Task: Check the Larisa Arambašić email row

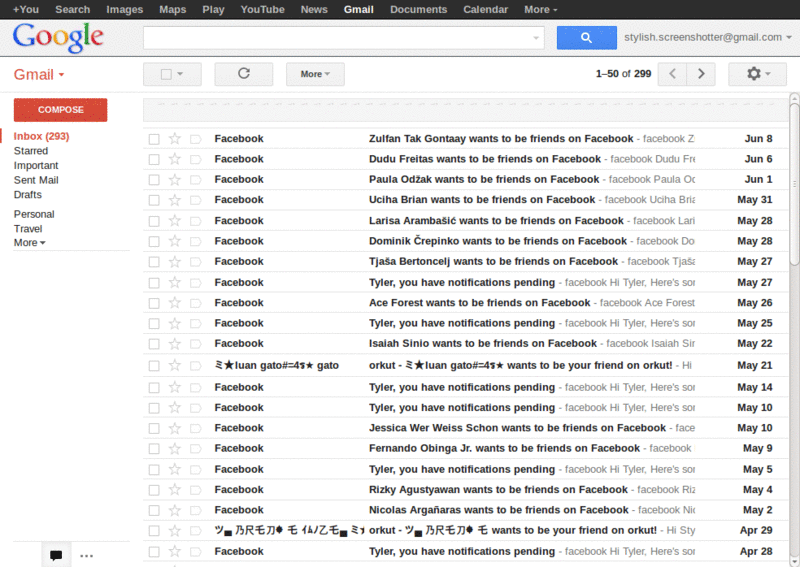Action: tap(154, 221)
